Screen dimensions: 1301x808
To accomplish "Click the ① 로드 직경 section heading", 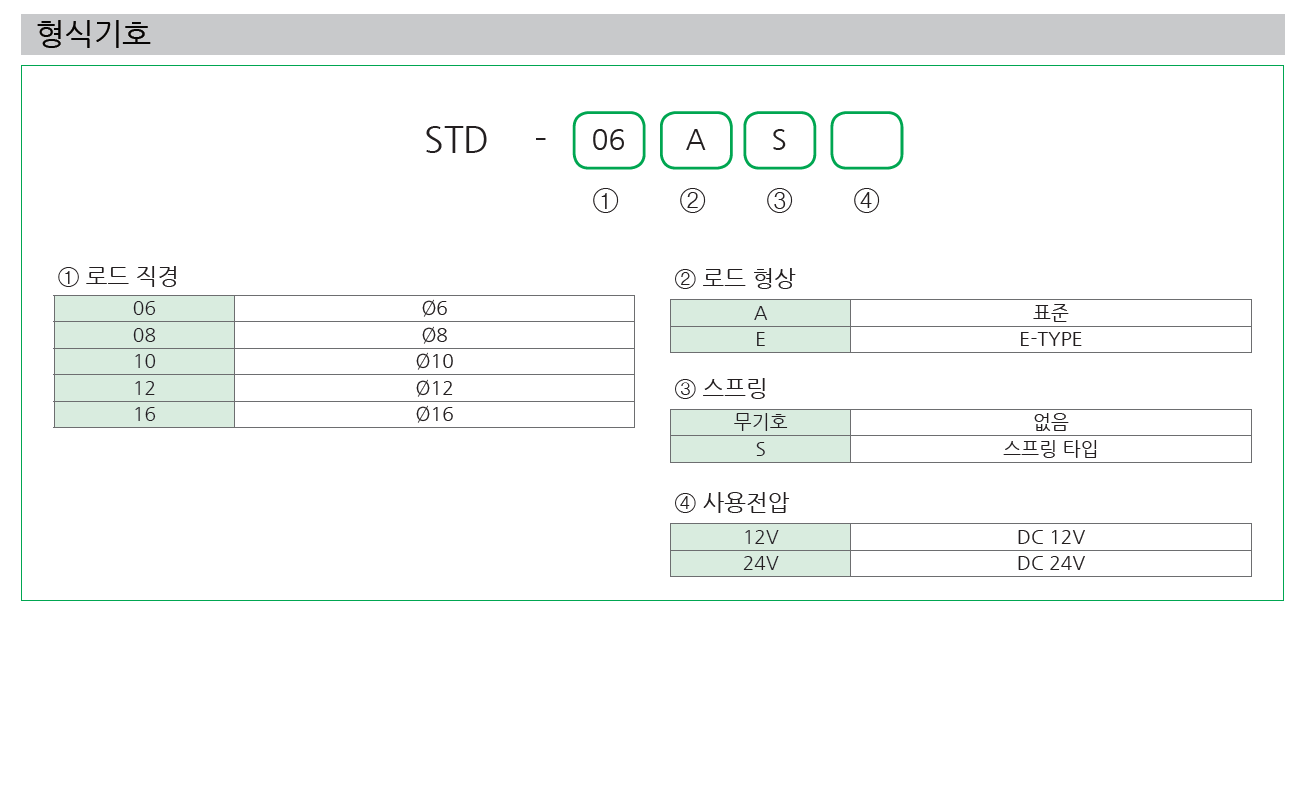I will (119, 276).
